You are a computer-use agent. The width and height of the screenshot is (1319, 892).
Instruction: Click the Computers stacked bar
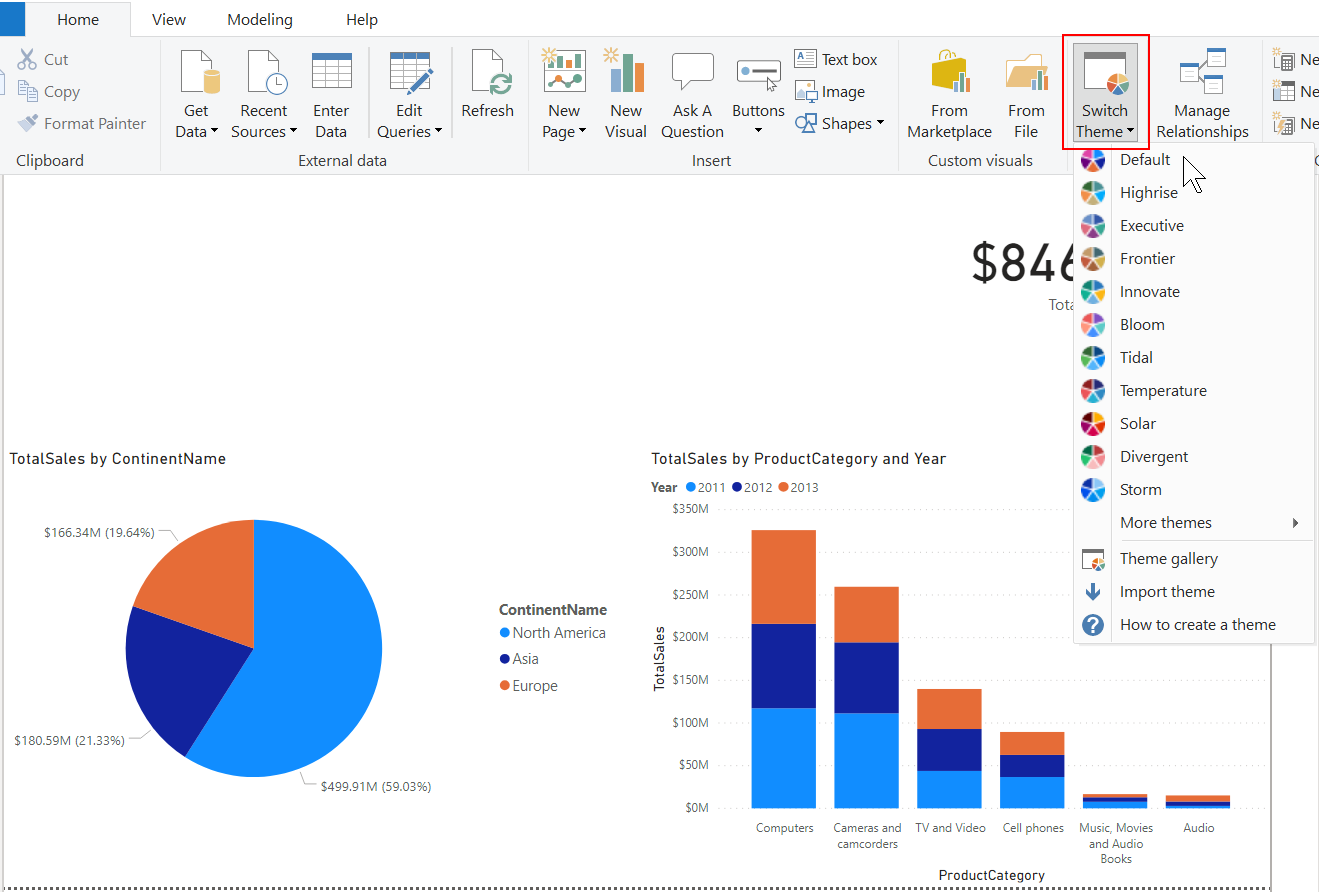tap(784, 668)
